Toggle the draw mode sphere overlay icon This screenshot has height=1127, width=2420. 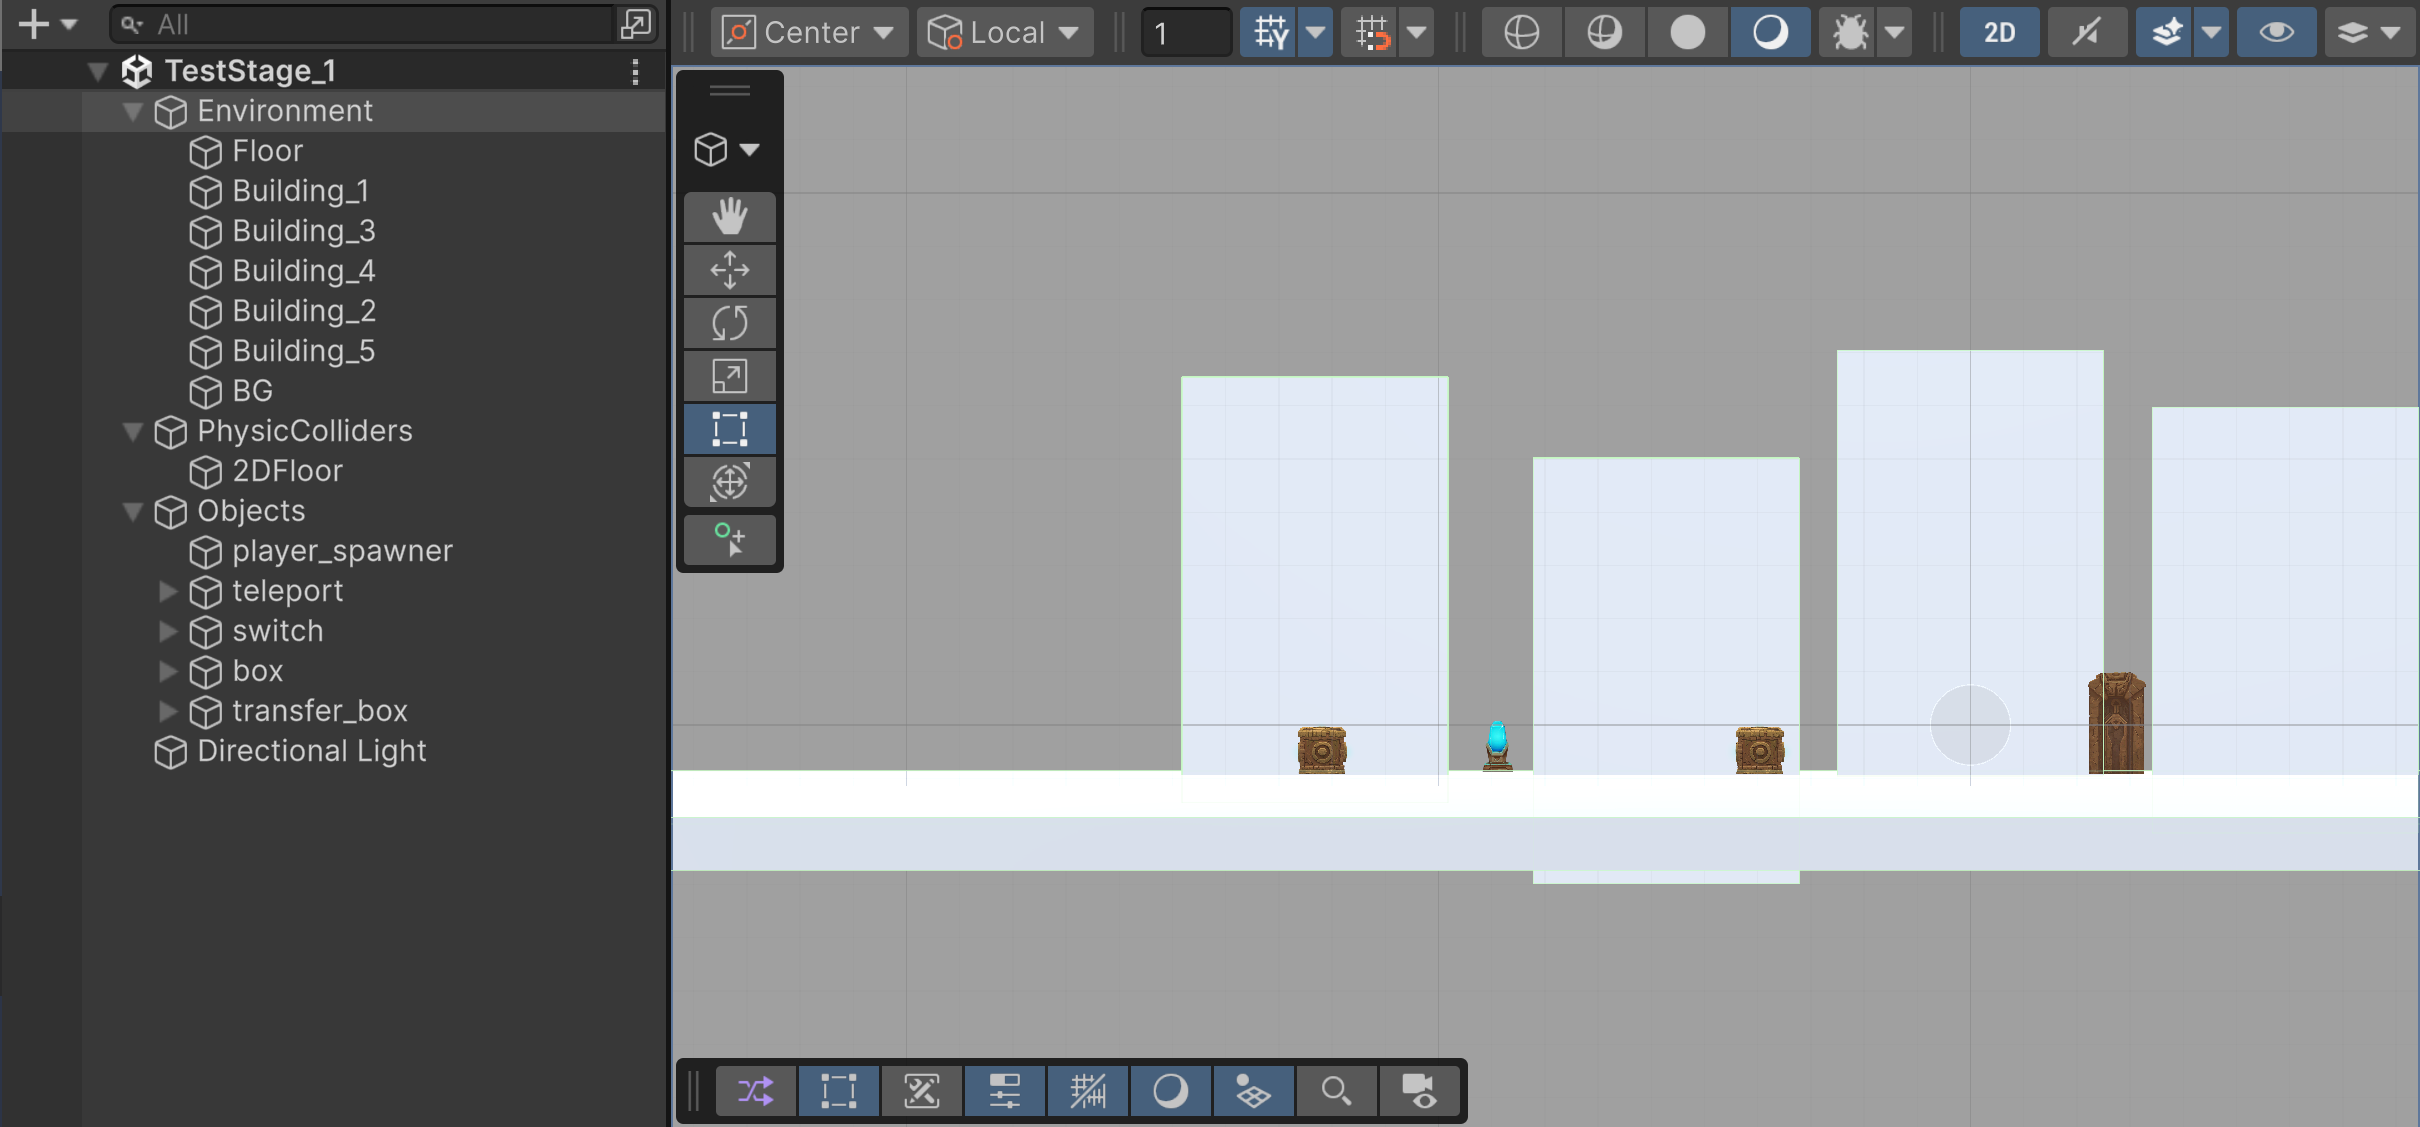pyautogui.click(x=1171, y=1090)
